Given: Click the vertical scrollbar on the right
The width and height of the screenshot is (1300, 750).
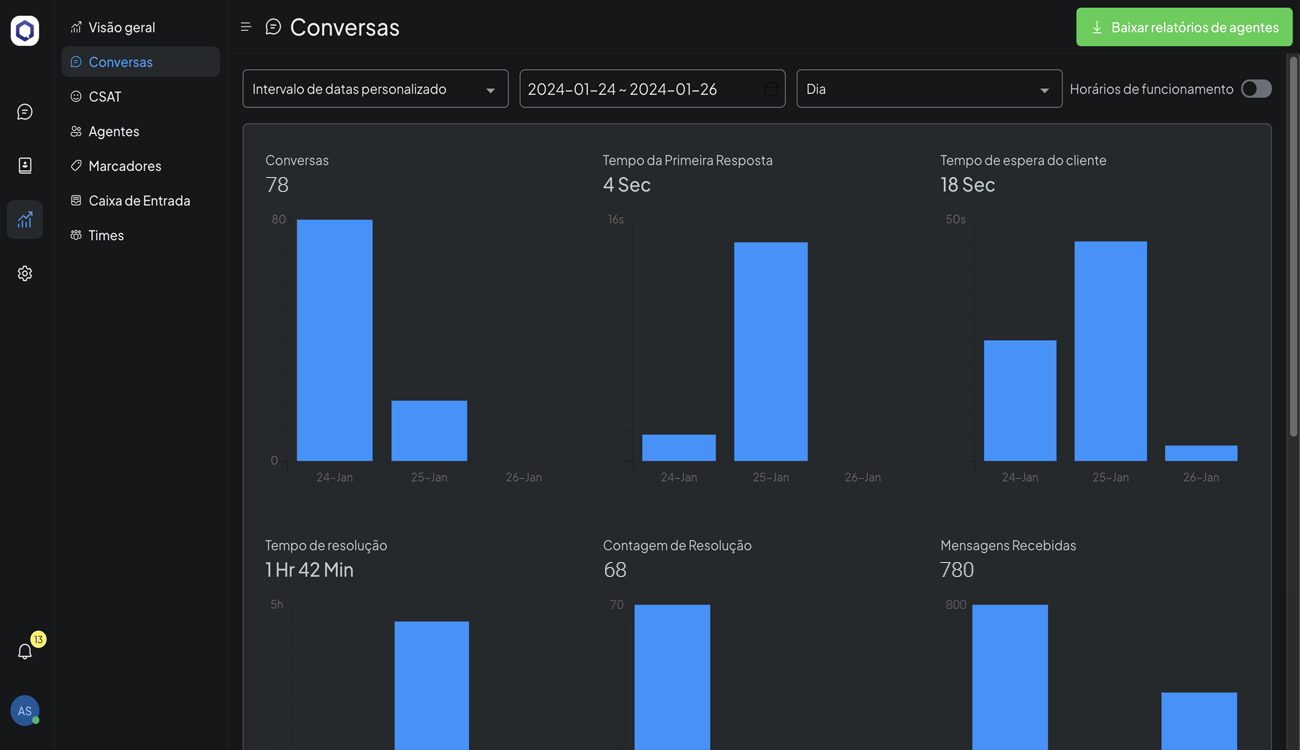Looking at the screenshot, I should point(1293,250).
